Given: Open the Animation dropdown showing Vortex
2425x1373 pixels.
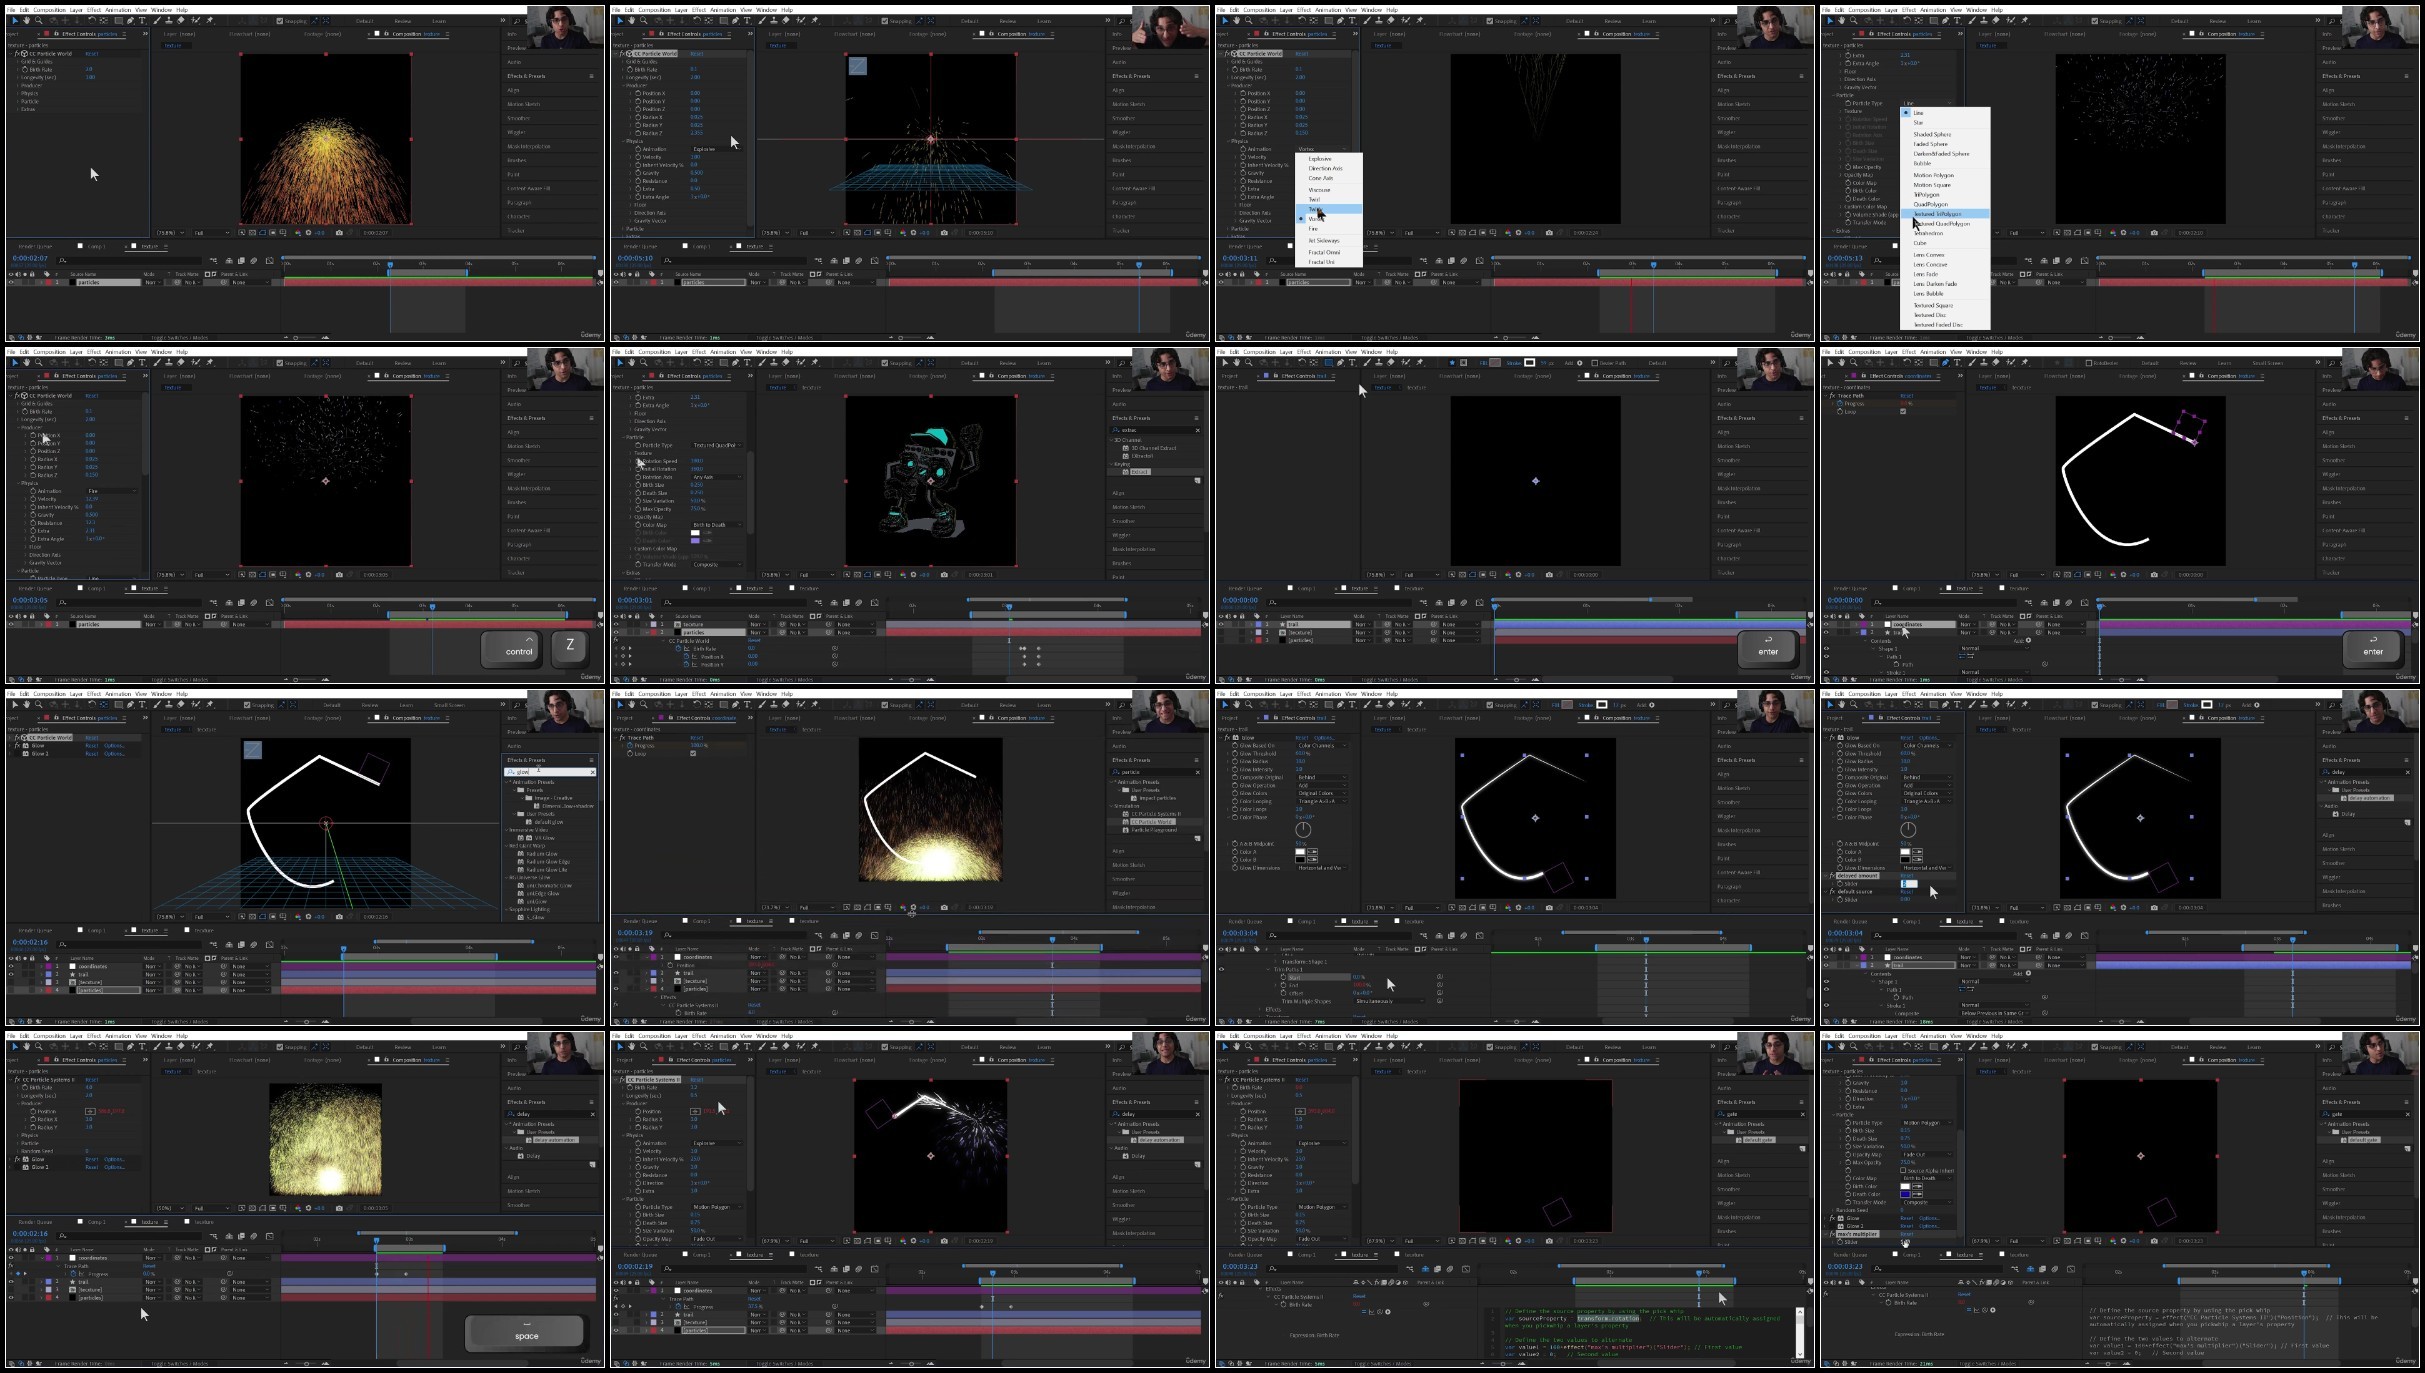Looking at the screenshot, I should 1322,149.
